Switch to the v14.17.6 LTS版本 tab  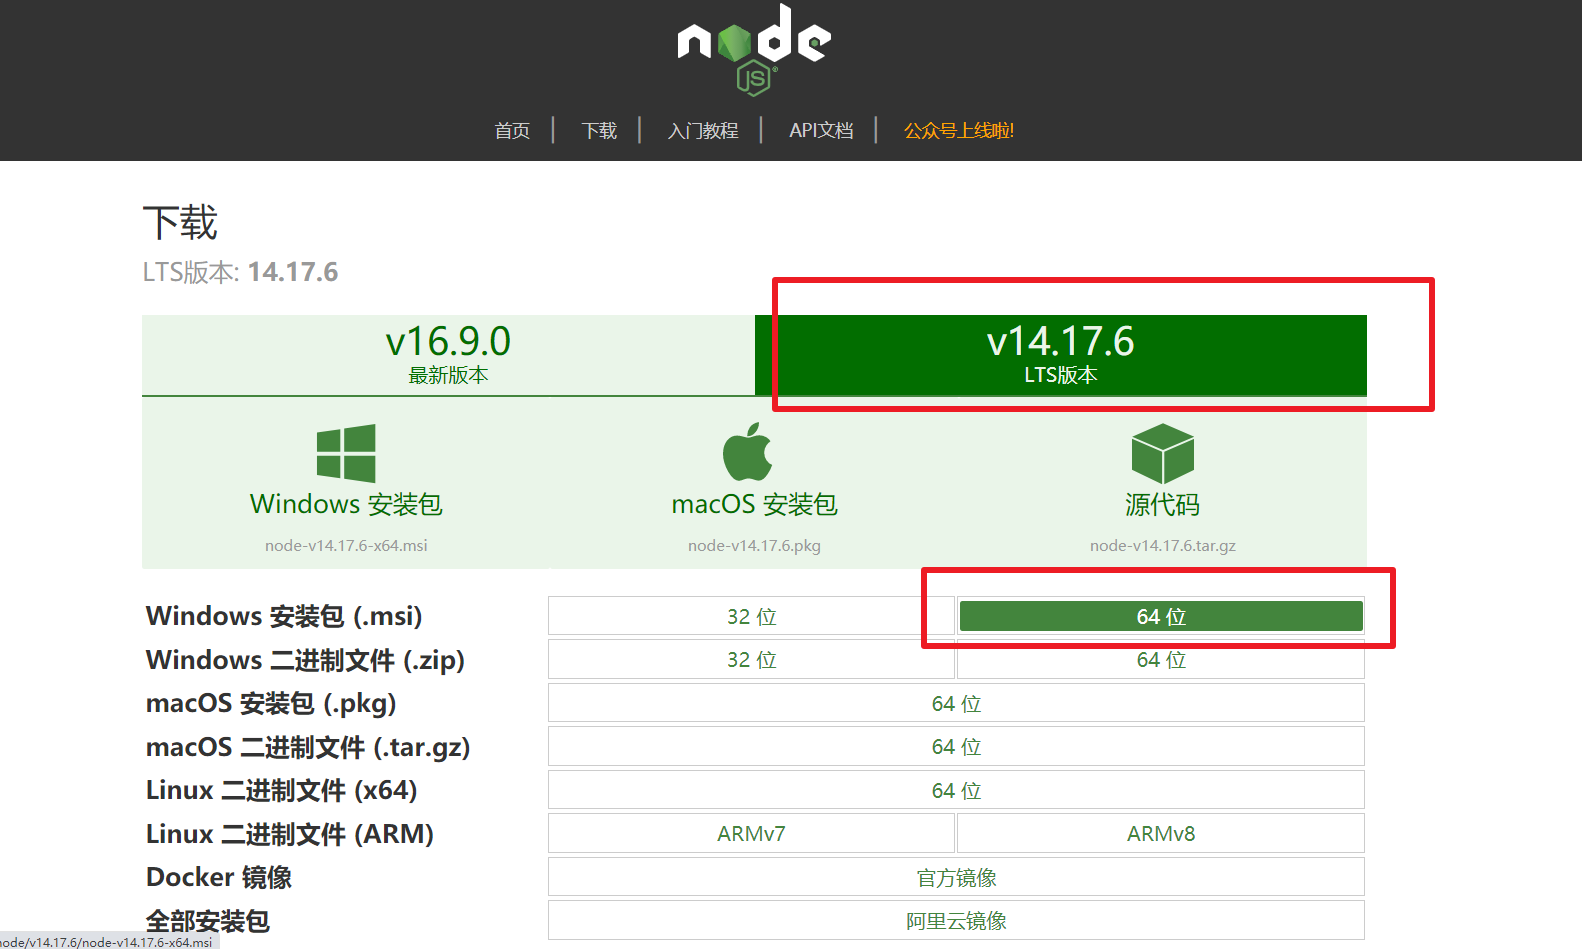[x=1061, y=355]
